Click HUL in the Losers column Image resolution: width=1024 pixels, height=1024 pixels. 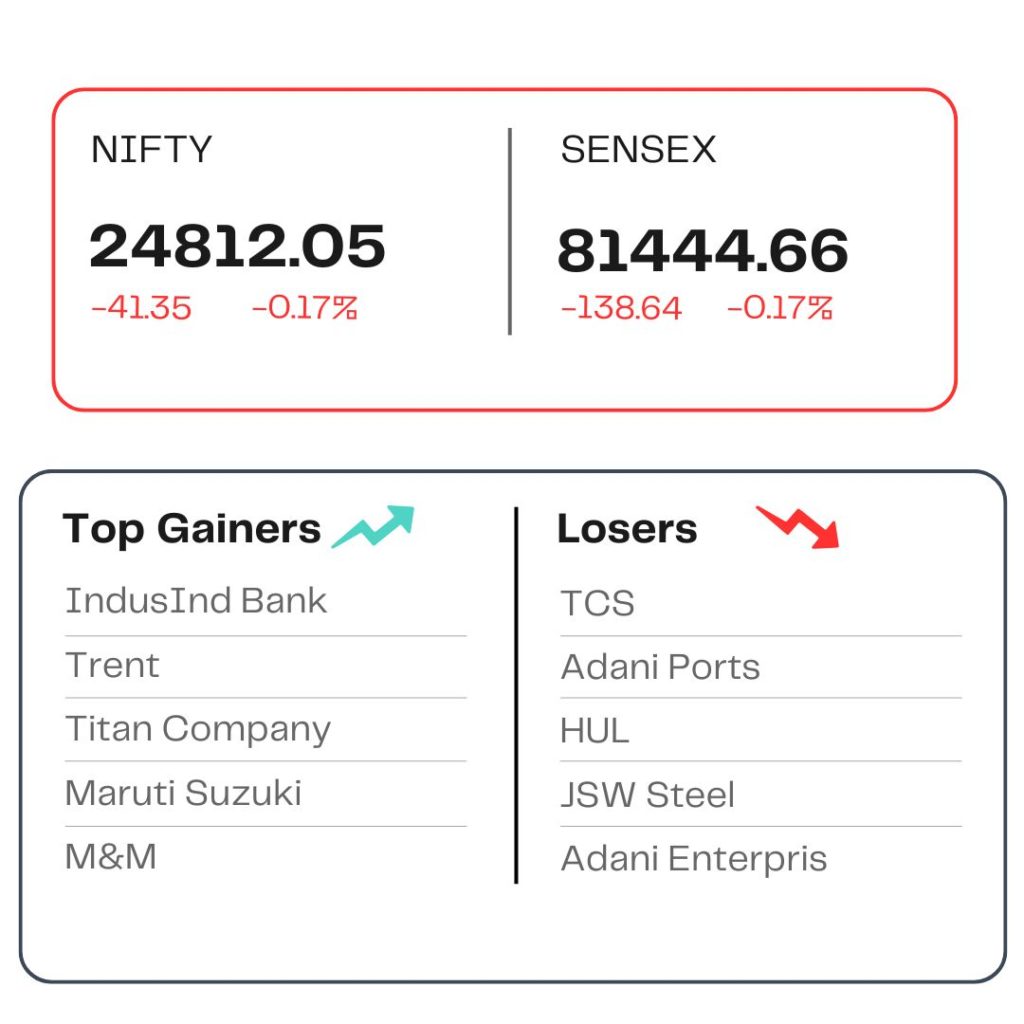coord(595,731)
